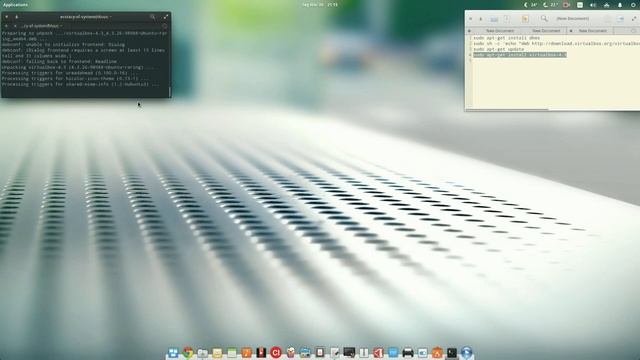The width and height of the screenshot is (640, 360).
Task: Open the green calendar icon in dock
Action: coord(232,352)
